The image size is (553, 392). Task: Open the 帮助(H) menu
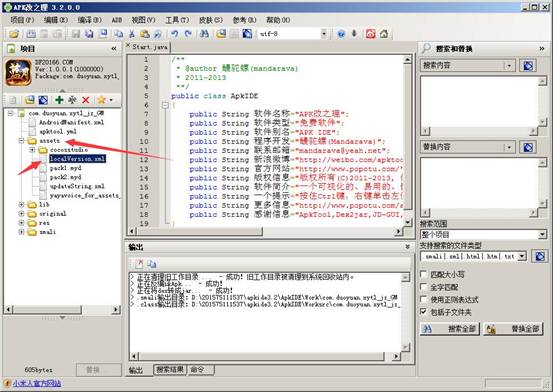[278, 20]
